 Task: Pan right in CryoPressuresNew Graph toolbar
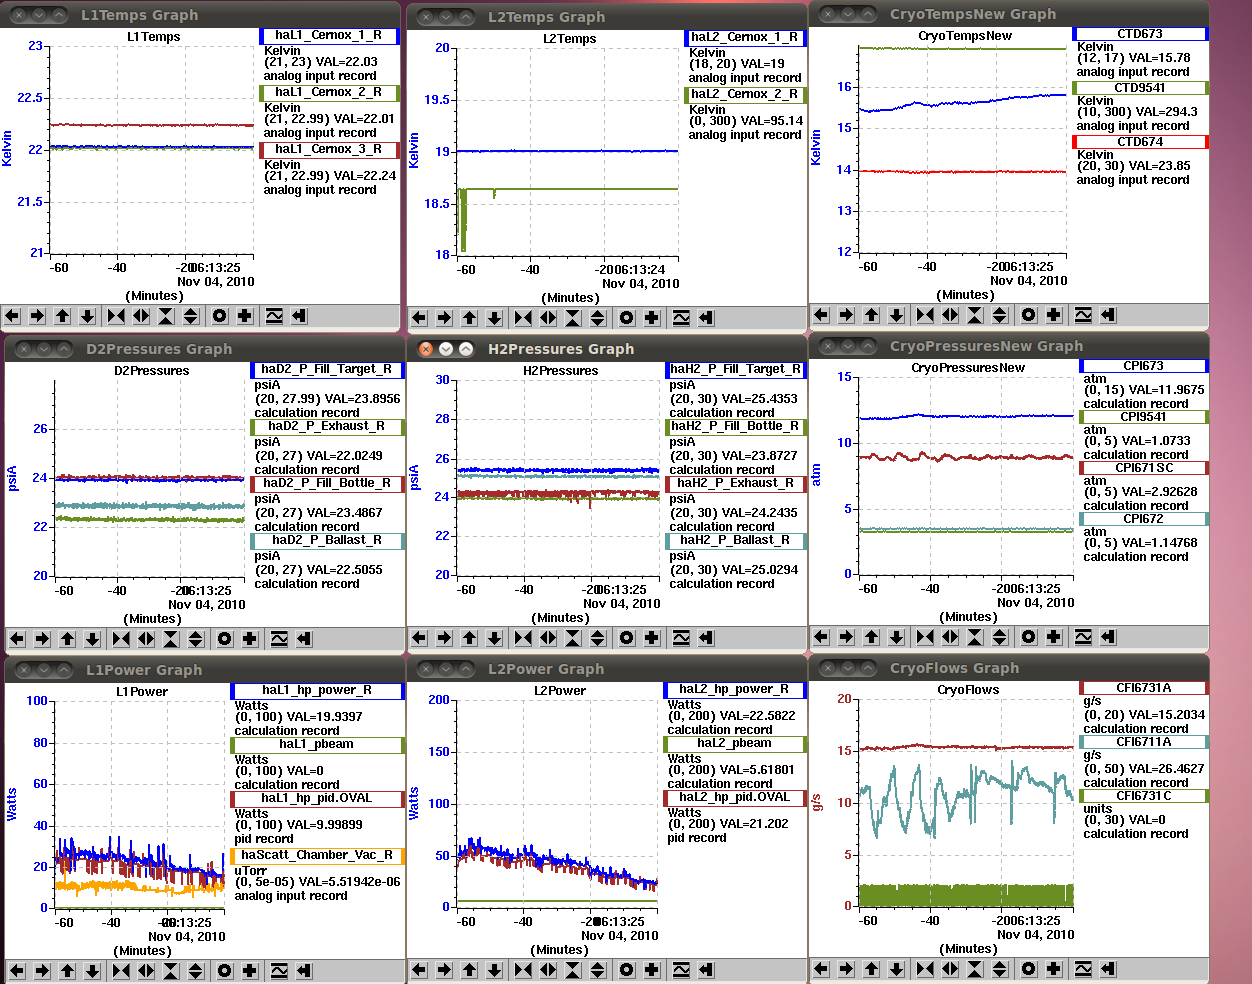coord(847,637)
